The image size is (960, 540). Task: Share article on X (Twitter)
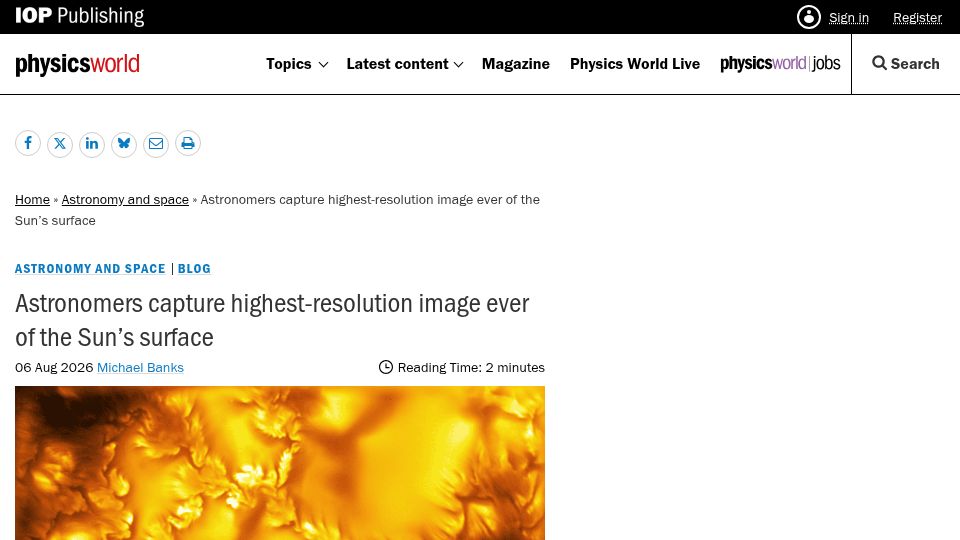click(x=60, y=143)
